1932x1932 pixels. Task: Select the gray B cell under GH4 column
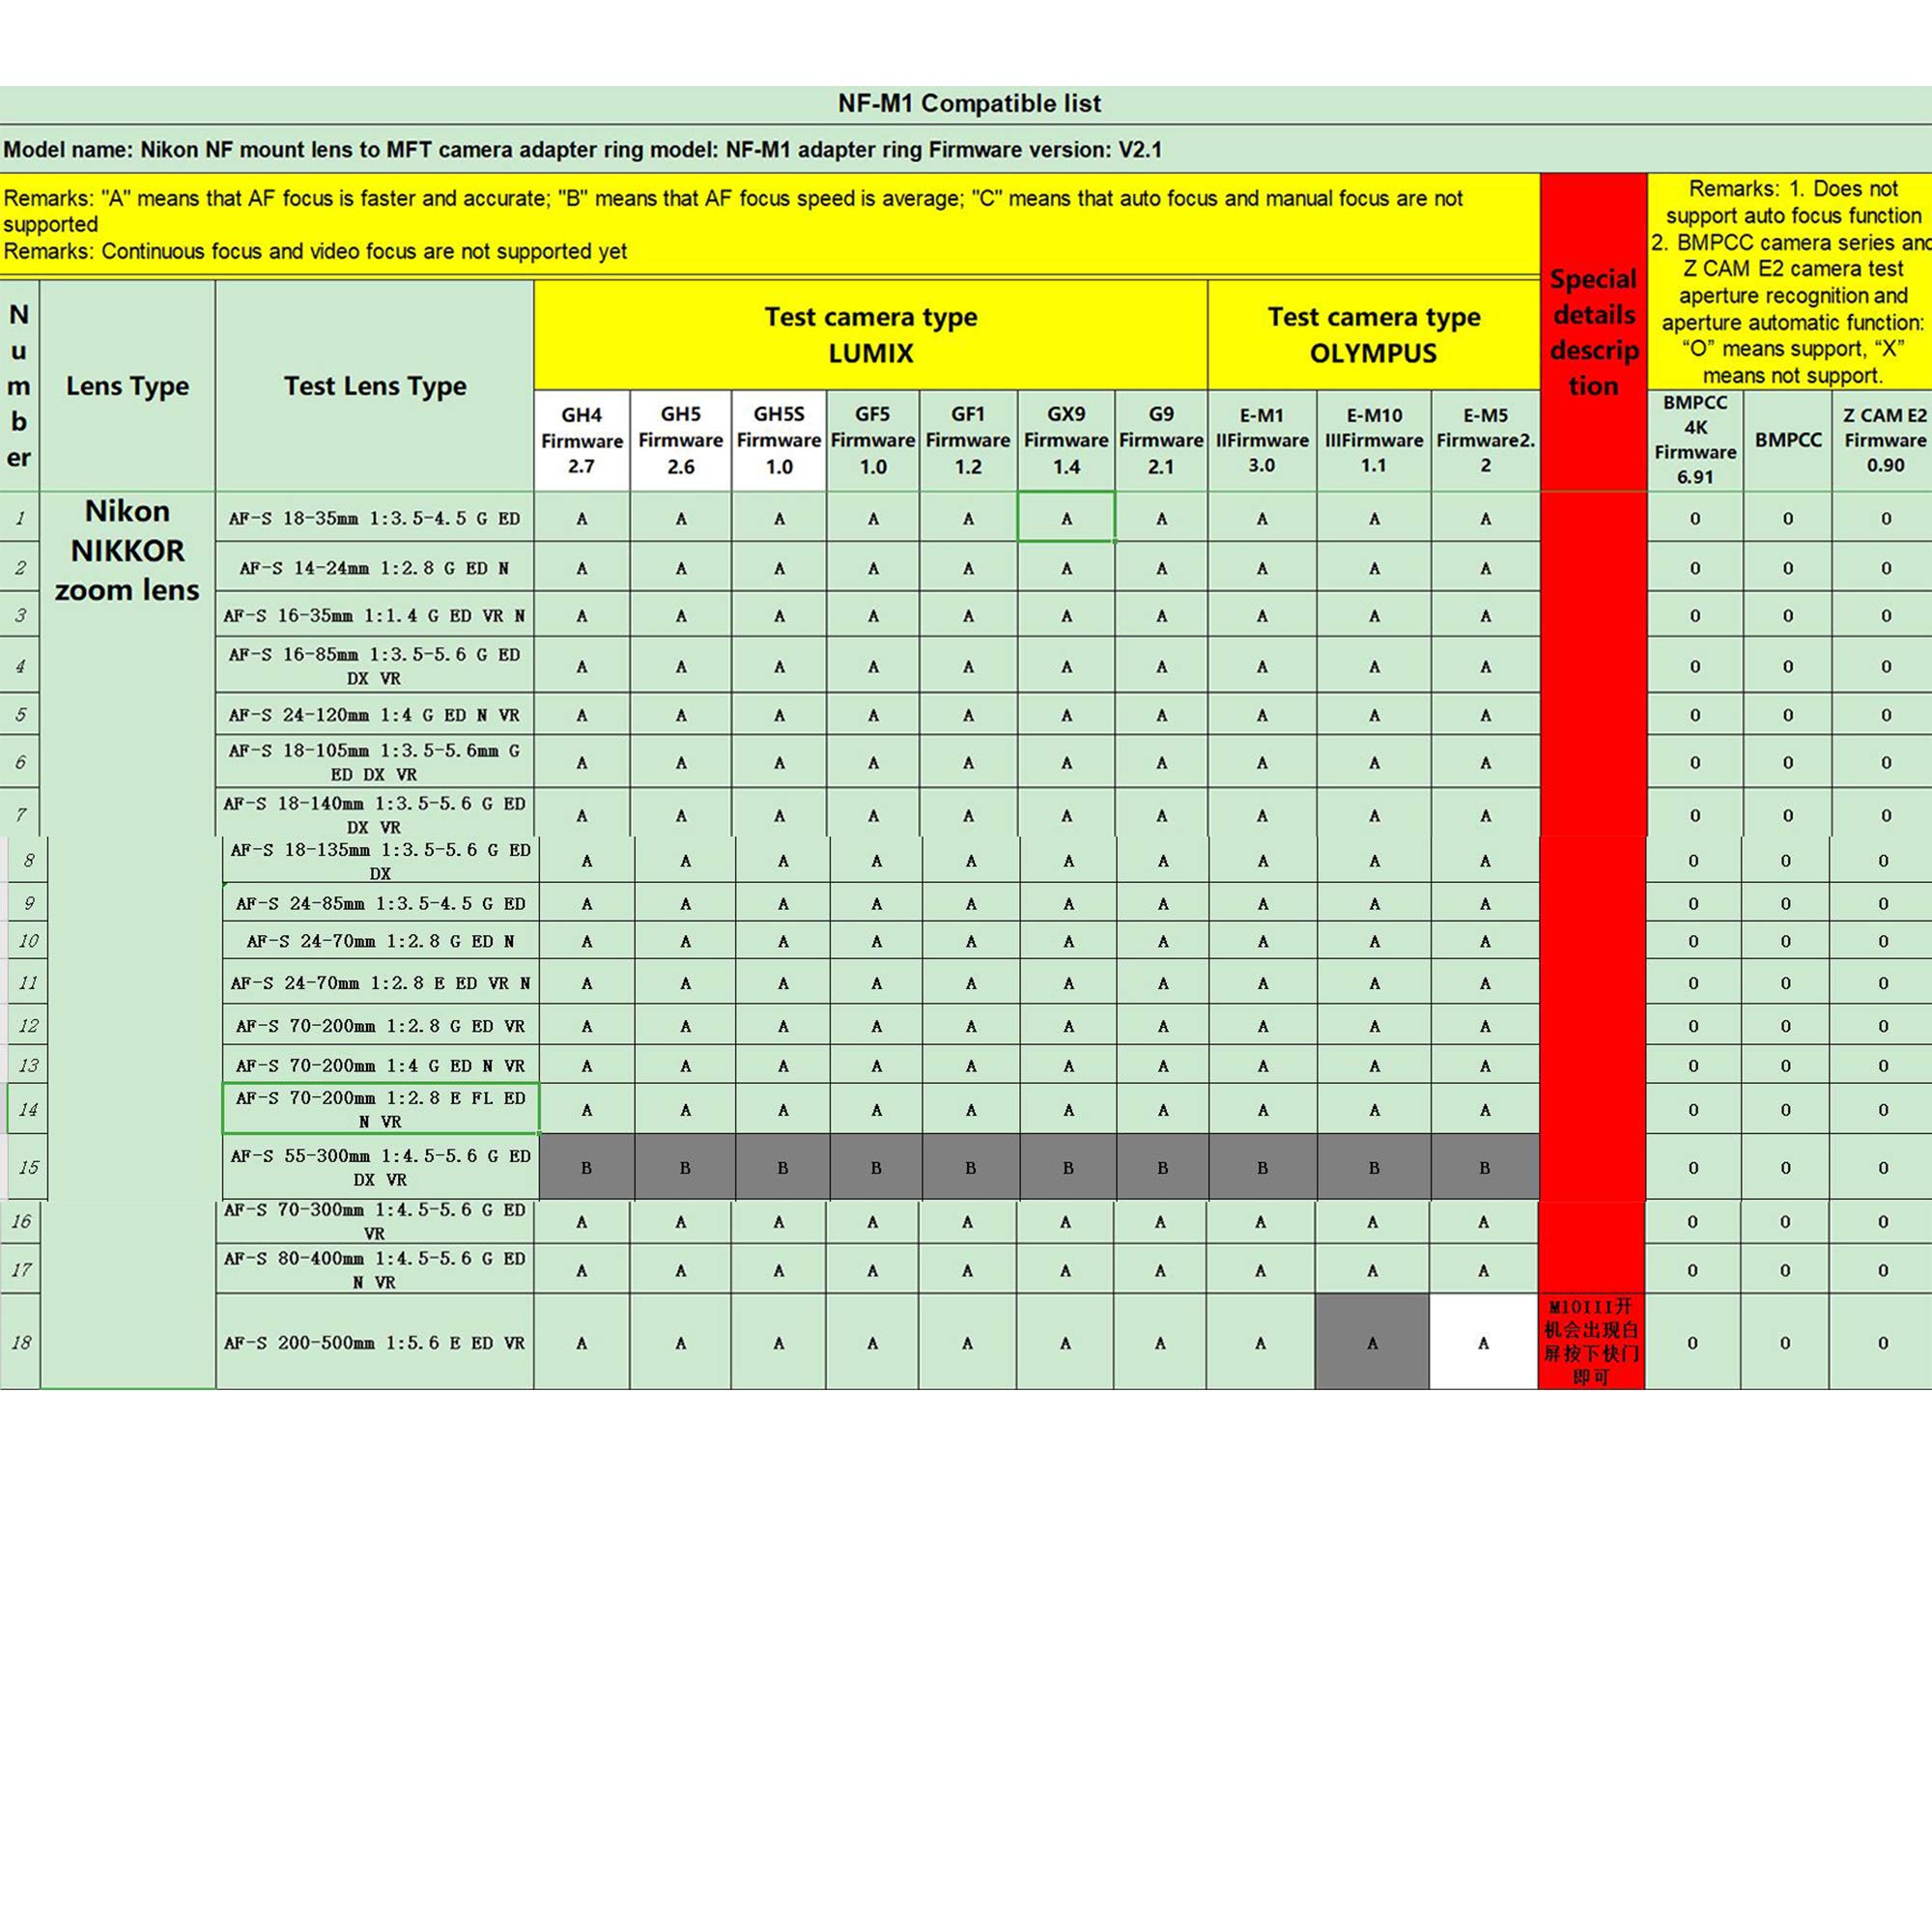tap(586, 1167)
